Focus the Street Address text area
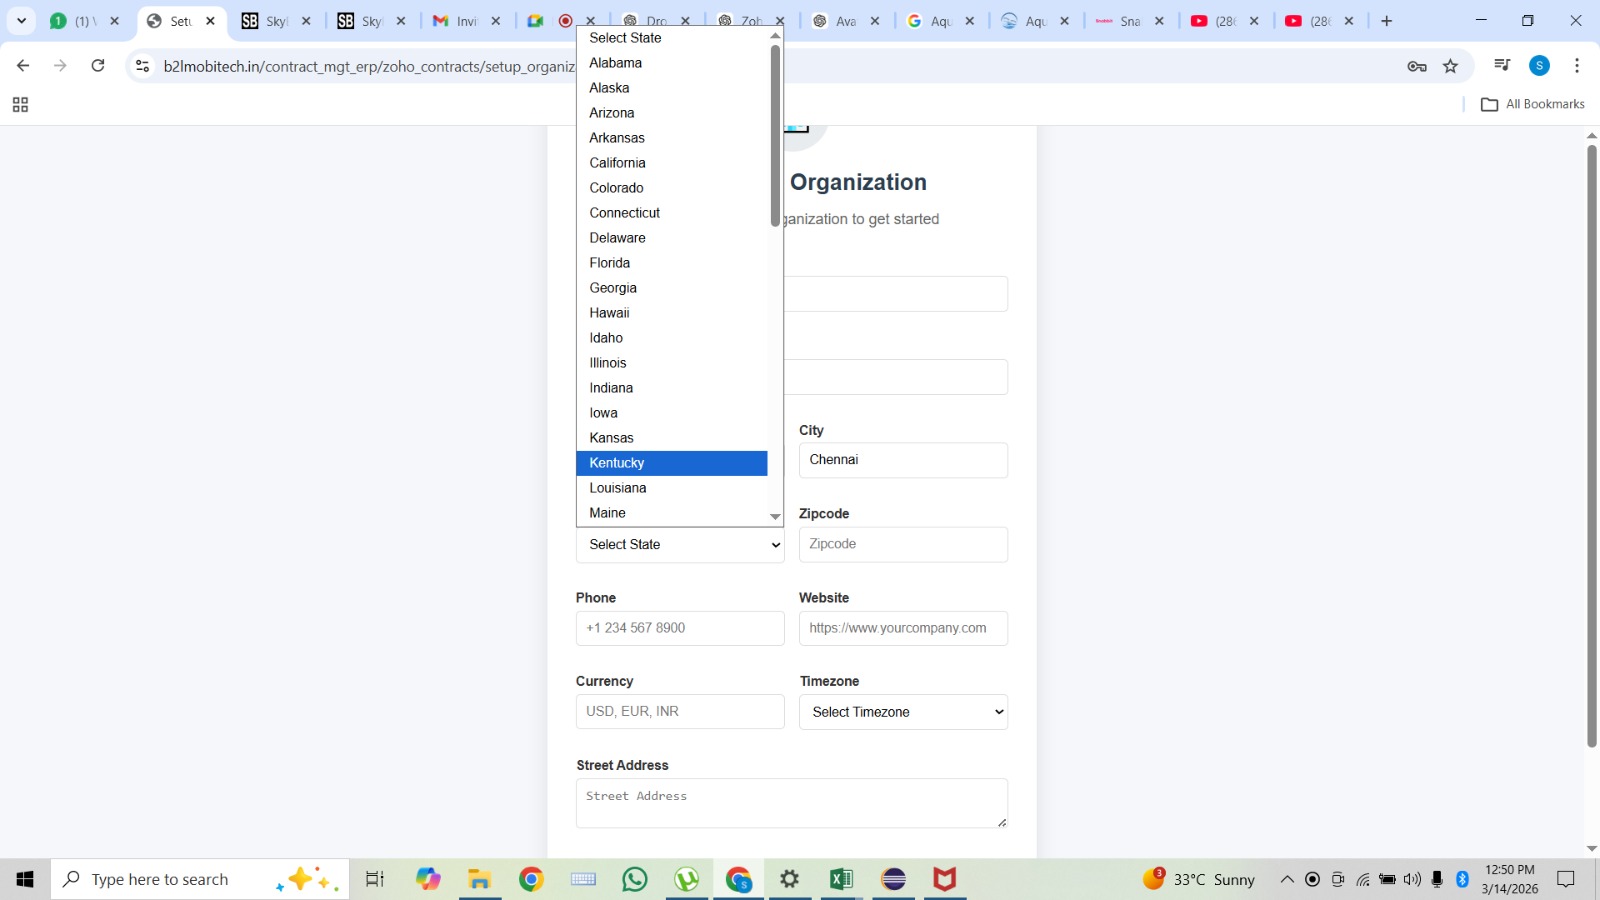Image resolution: width=1600 pixels, height=900 pixels. click(791, 803)
